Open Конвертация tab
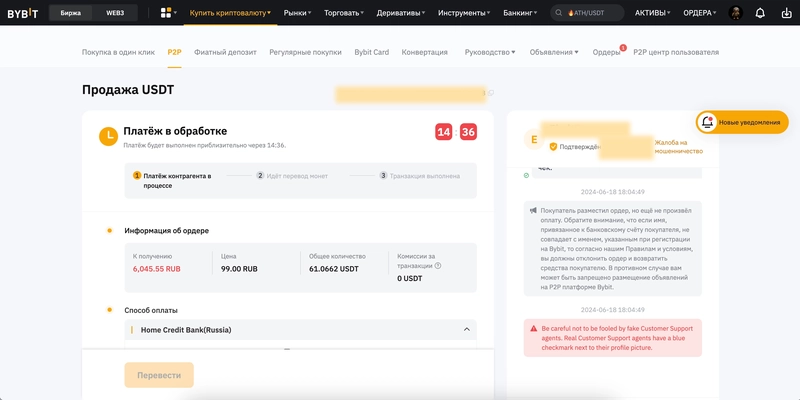The width and height of the screenshot is (800, 400). tap(424, 52)
